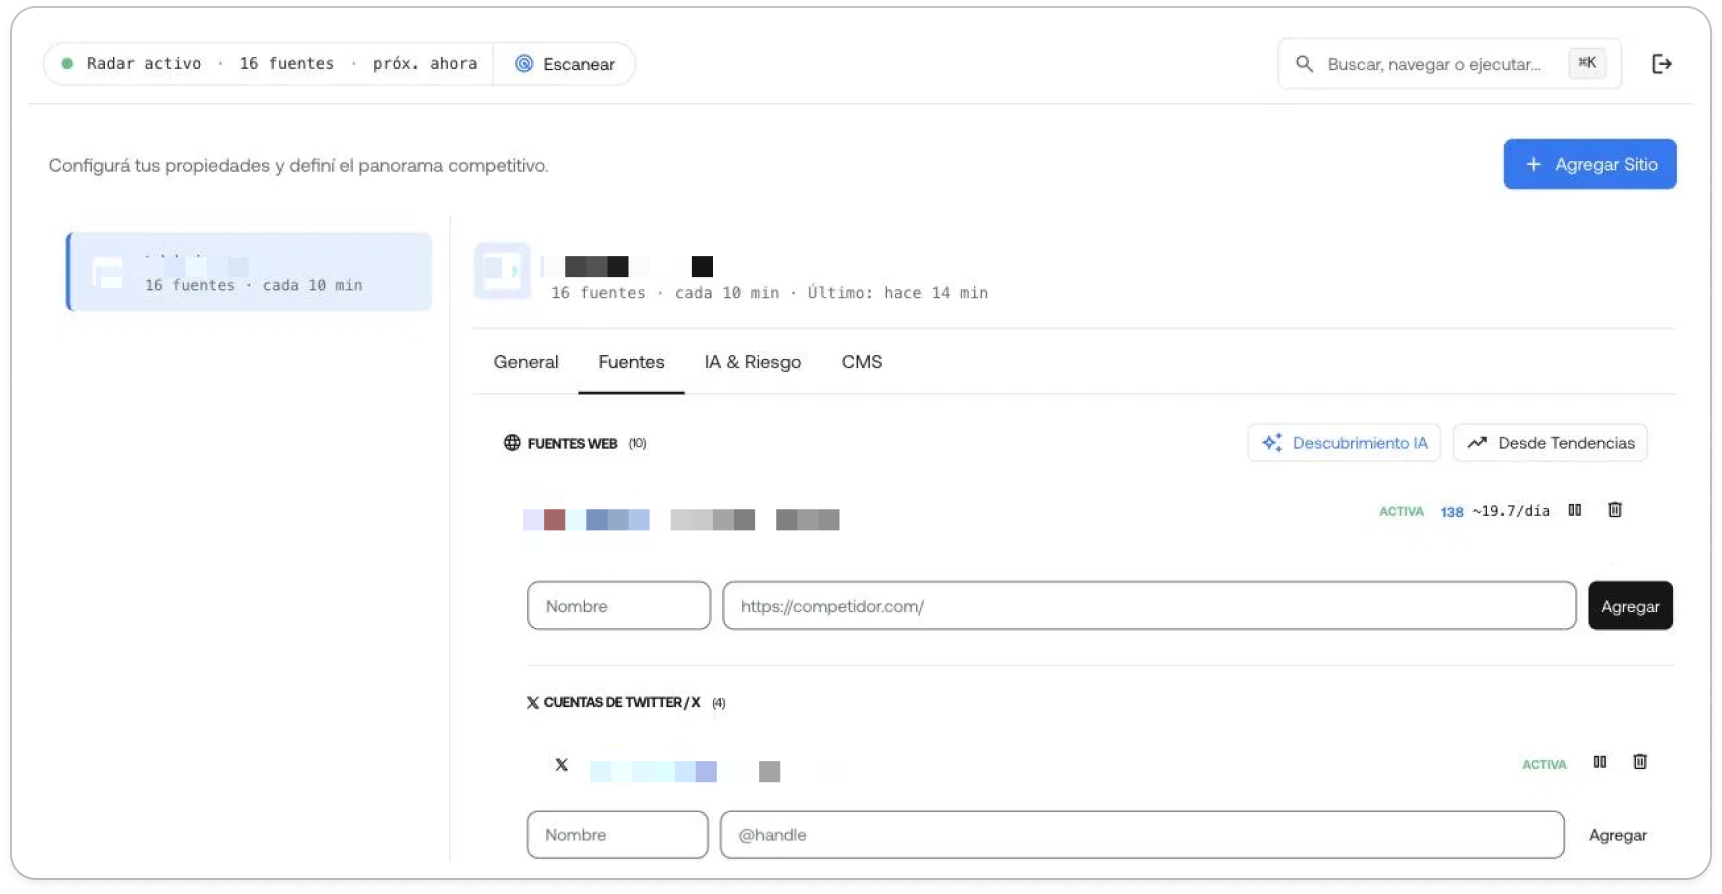
Task: Click the "https://competidor.com/" URL field
Action: click(x=1149, y=606)
